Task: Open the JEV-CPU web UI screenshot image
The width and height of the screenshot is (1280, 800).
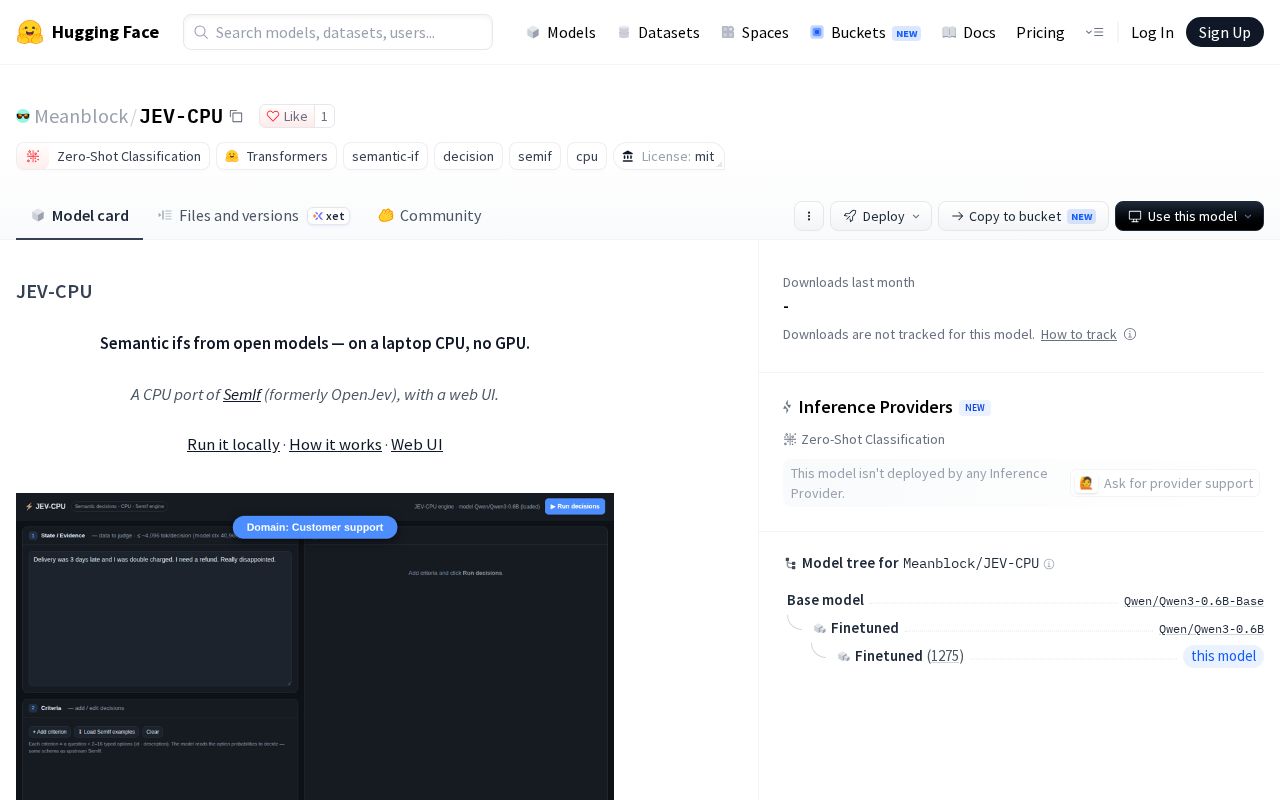Action: (x=315, y=646)
